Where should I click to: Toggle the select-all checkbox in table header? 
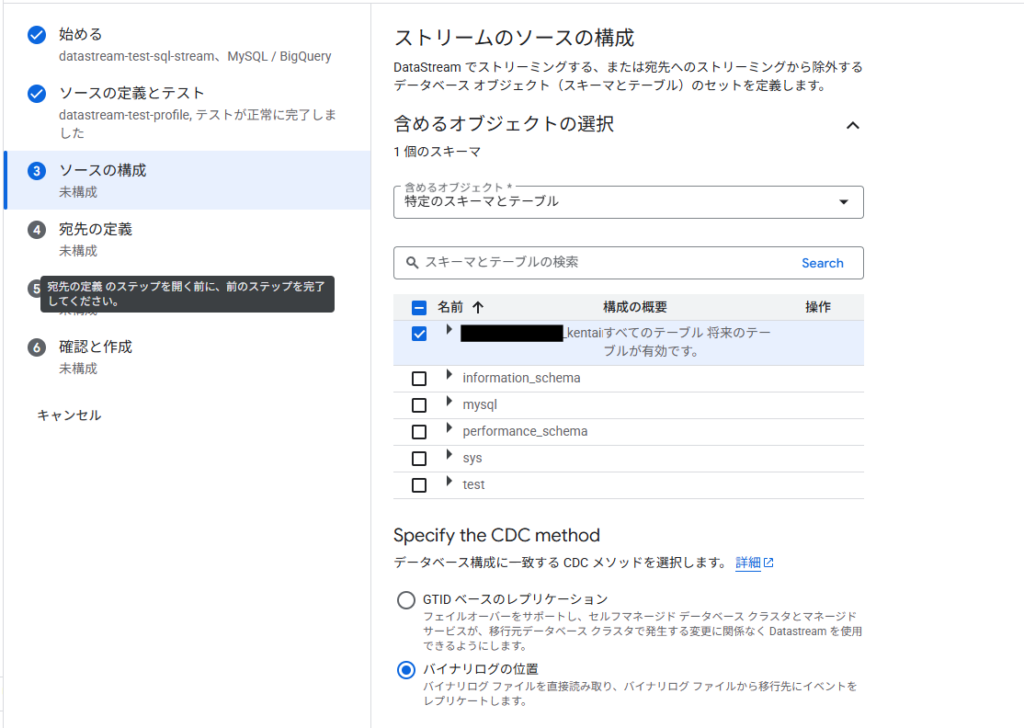[x=419, y=308]
